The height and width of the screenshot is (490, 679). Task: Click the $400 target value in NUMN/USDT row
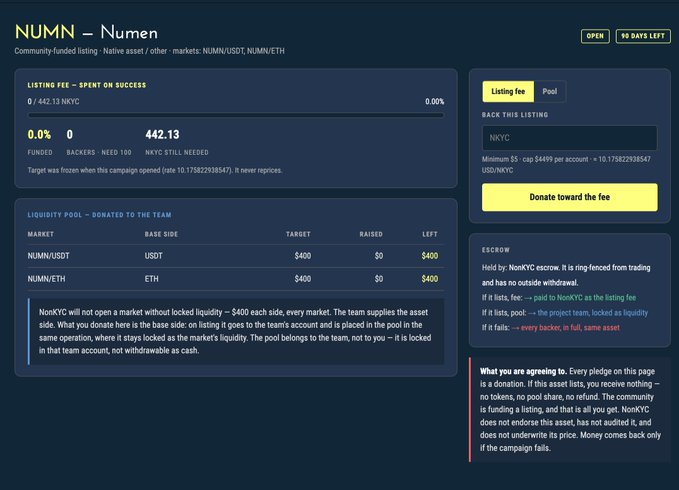coord(303,256)
